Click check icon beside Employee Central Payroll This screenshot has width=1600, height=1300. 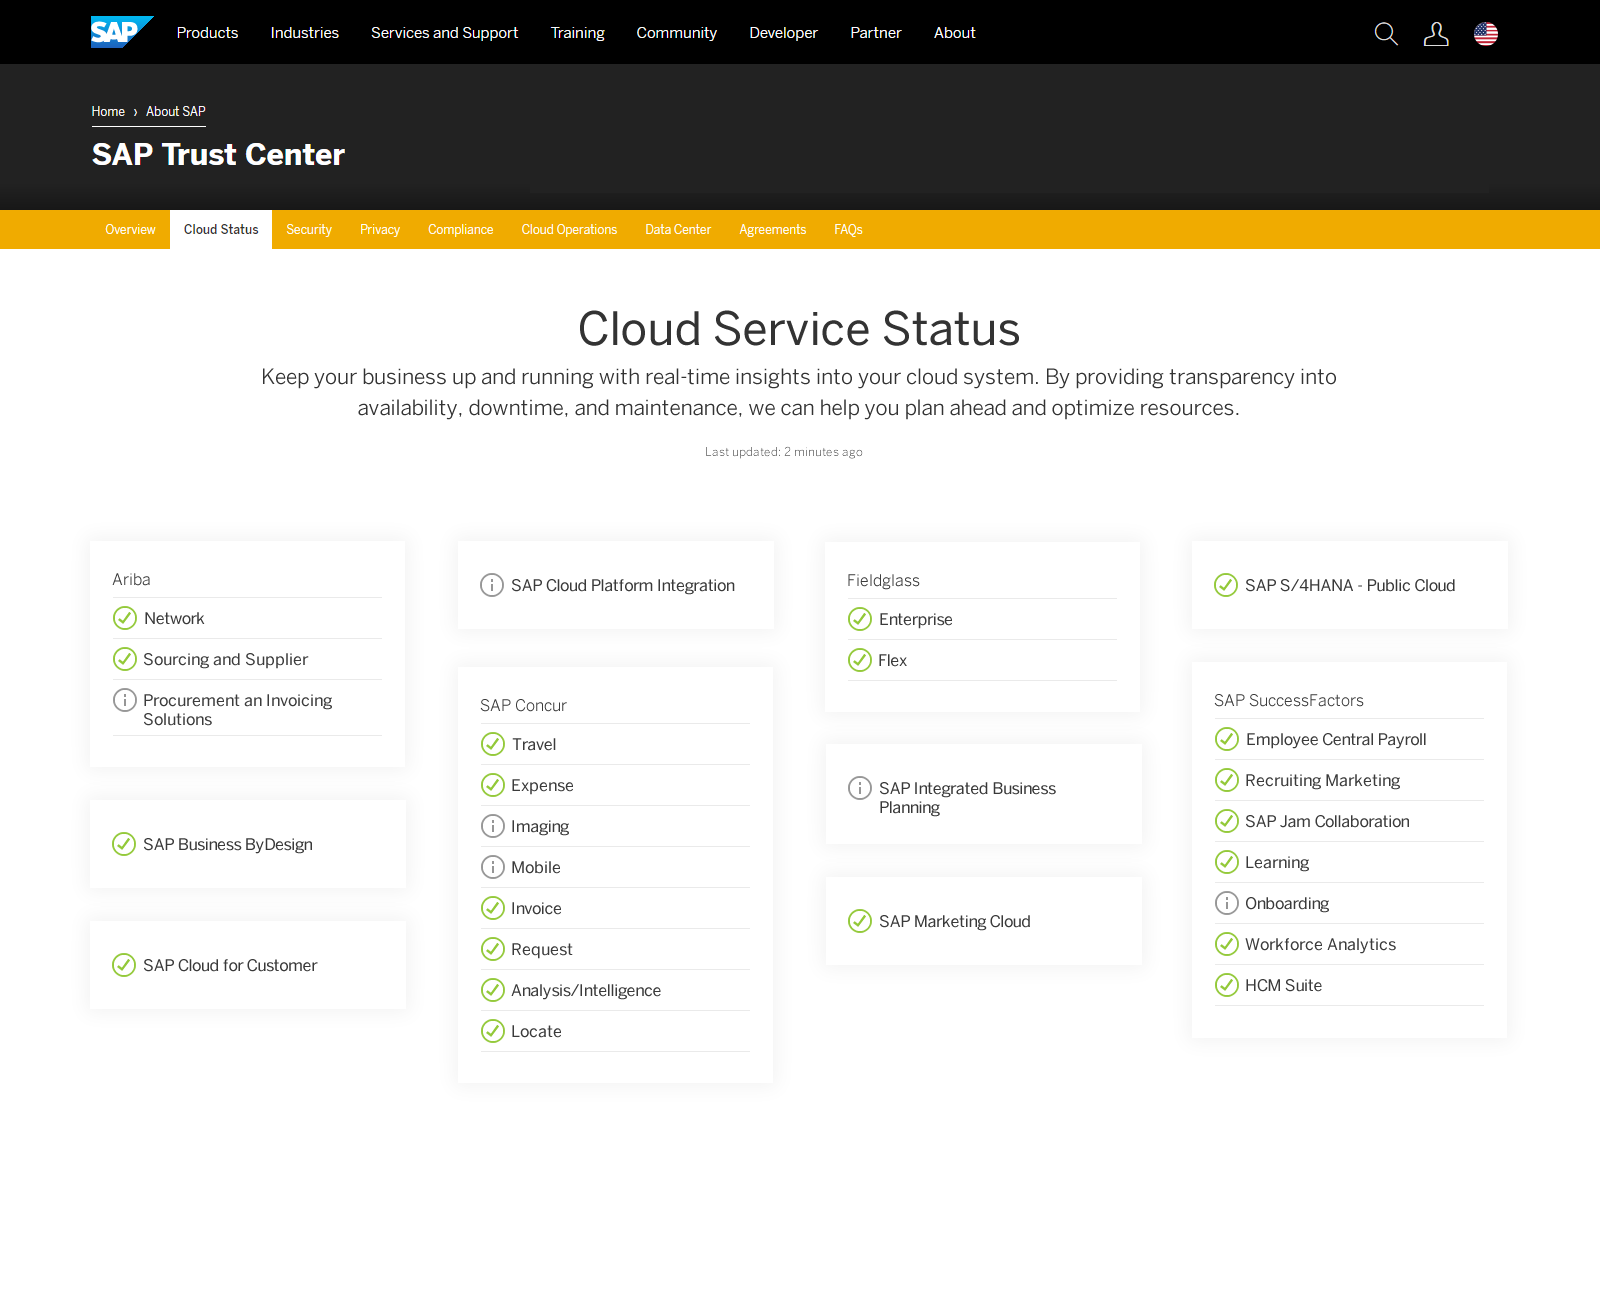point(1227,739)
